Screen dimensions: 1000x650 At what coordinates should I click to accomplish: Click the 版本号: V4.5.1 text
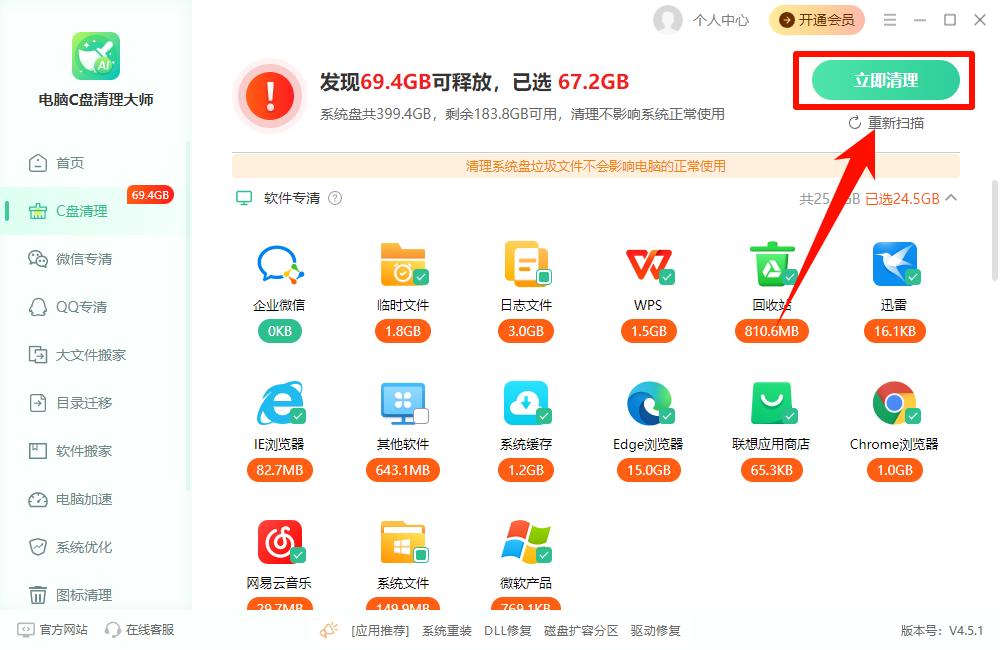click(x=941, y=631)
